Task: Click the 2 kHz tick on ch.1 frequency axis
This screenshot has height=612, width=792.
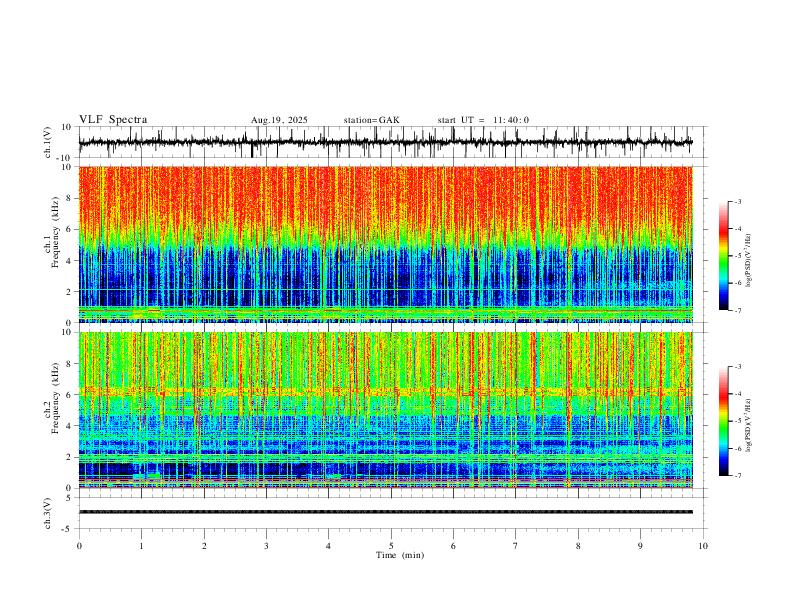Action: (70, 291)
